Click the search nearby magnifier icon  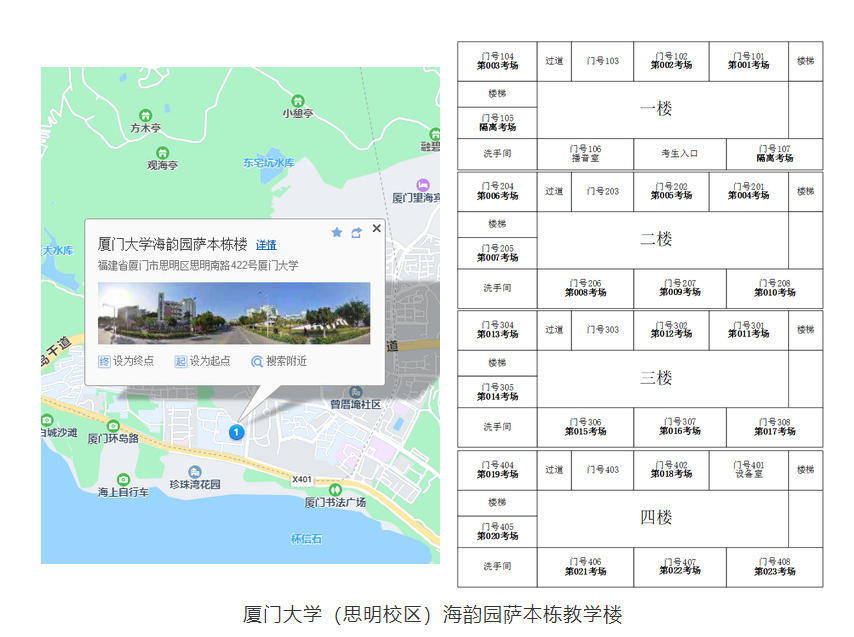(x=257, y=362)
